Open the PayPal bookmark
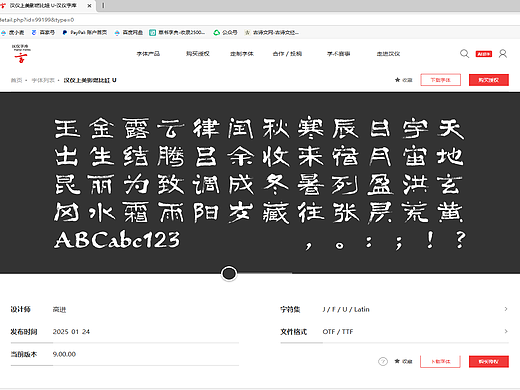This screenshot has width=520, height=390. pos(85,32)
